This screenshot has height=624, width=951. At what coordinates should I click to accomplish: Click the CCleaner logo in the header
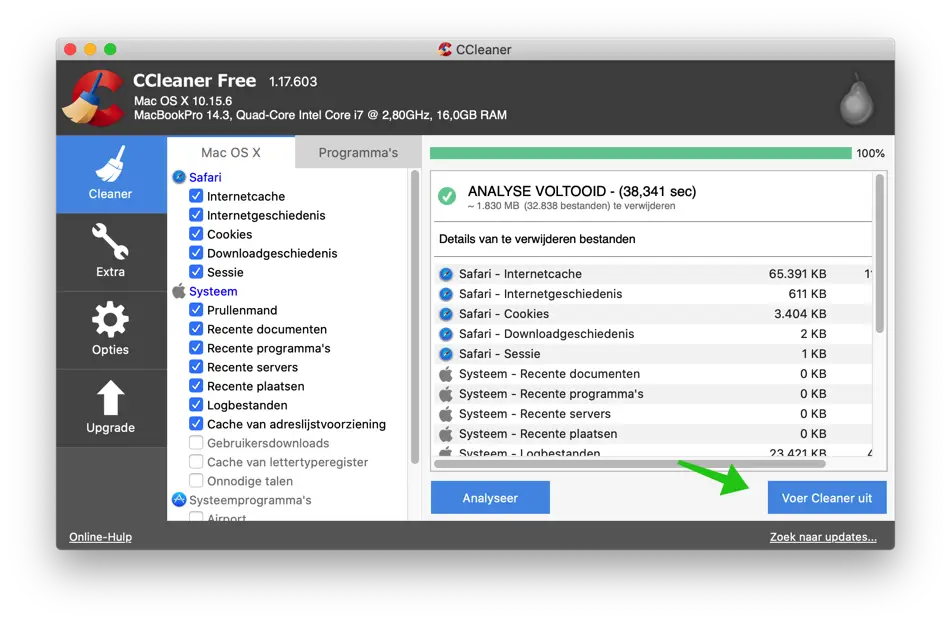pyautogui.click(x=93, y=98)
